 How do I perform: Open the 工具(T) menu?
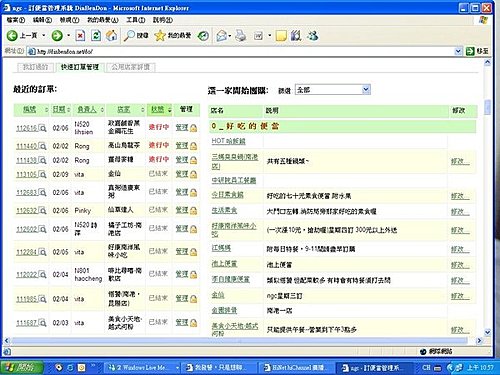tap(136, 20)
